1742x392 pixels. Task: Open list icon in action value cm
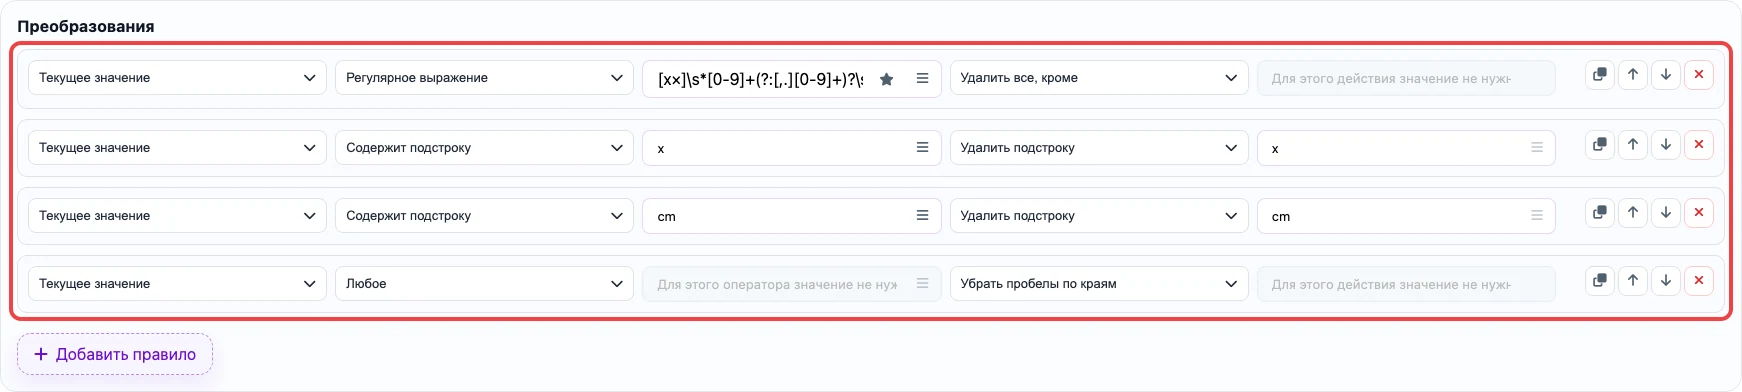coord(1537,215)
